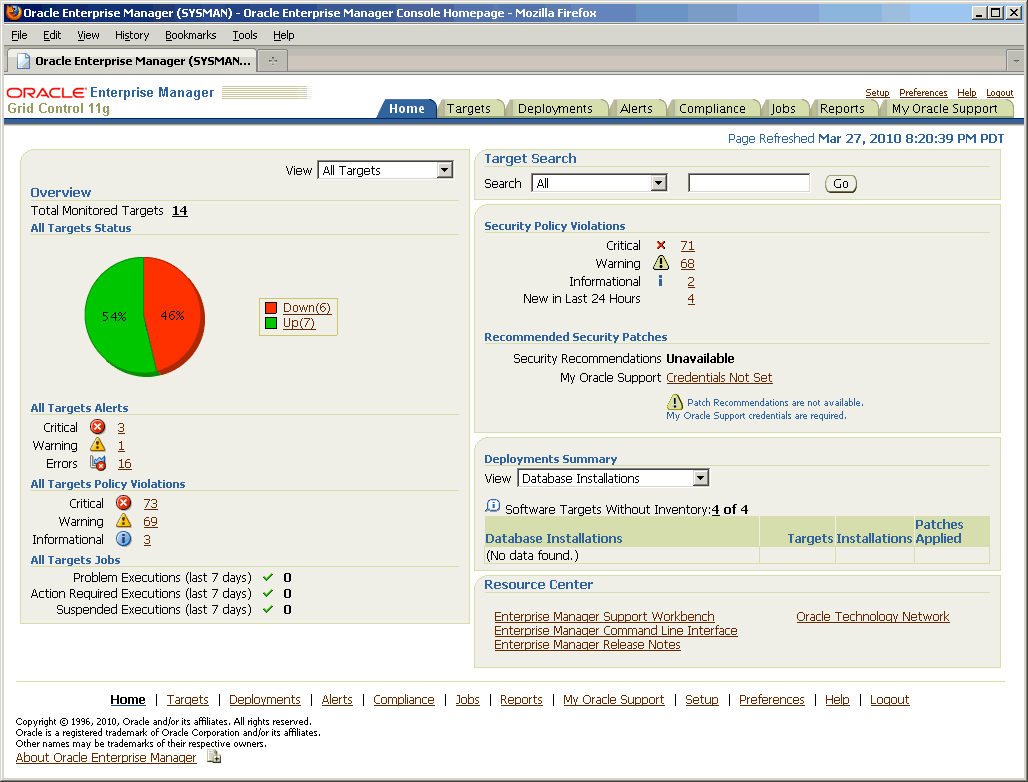Select the Home tab
Viewport: 1028px width, 782px height.
click(x=406, y=109)
